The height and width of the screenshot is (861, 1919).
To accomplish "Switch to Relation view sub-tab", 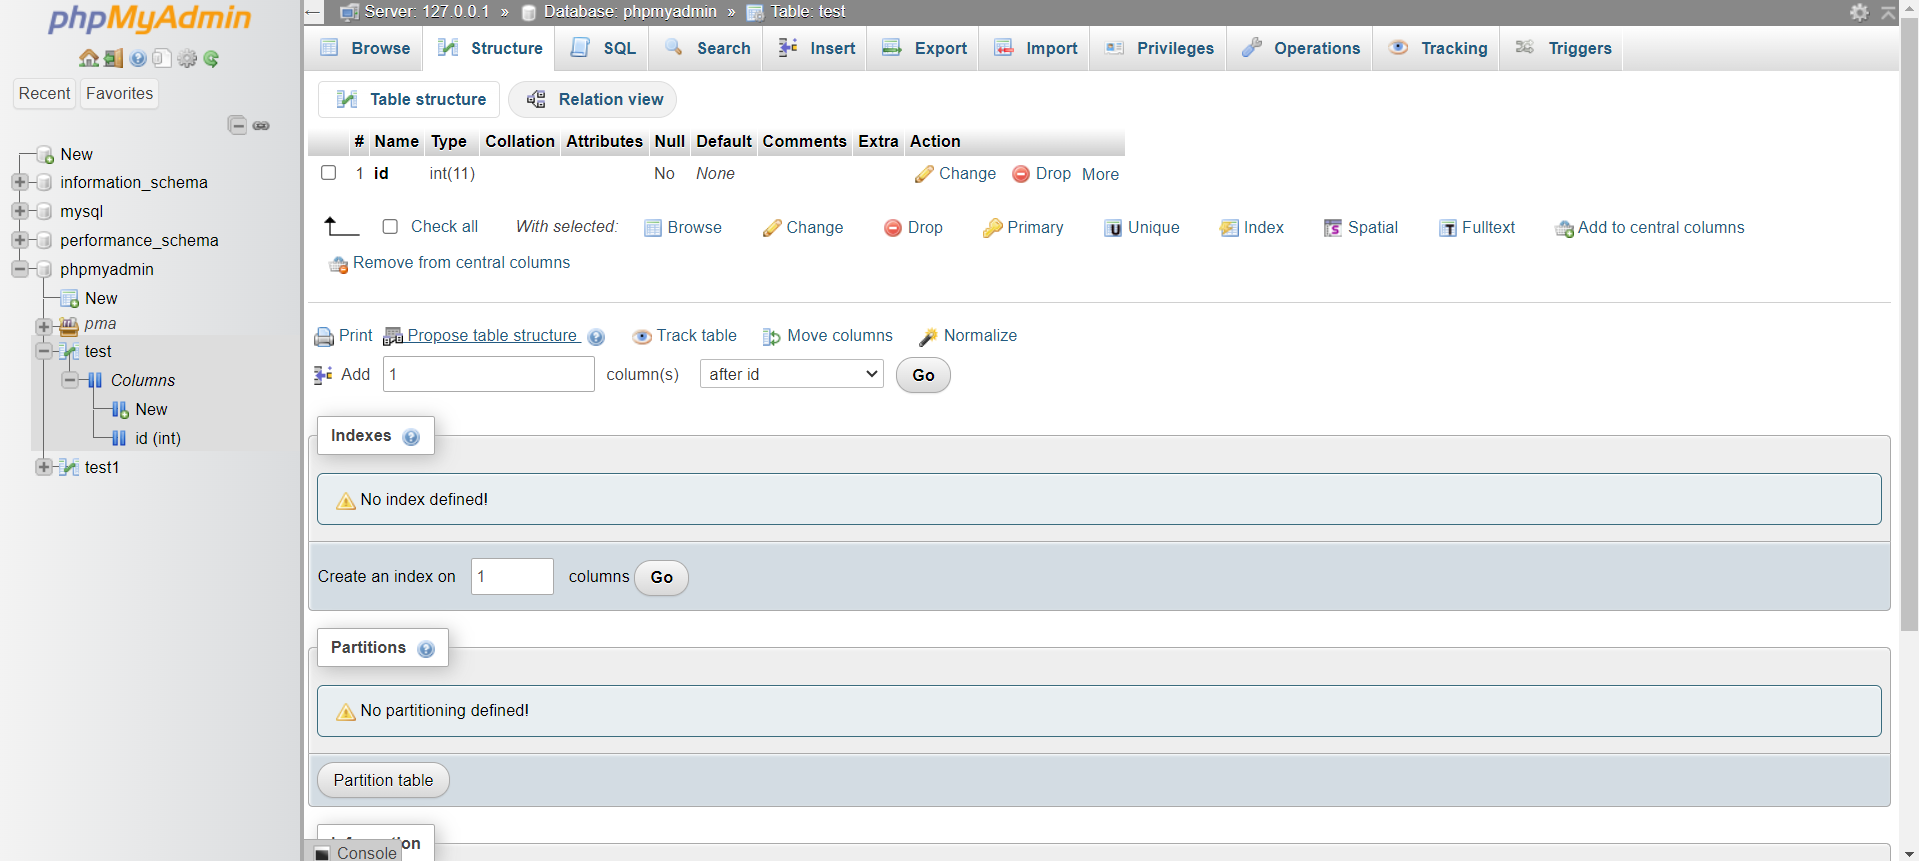I will [x=593, y=99].
